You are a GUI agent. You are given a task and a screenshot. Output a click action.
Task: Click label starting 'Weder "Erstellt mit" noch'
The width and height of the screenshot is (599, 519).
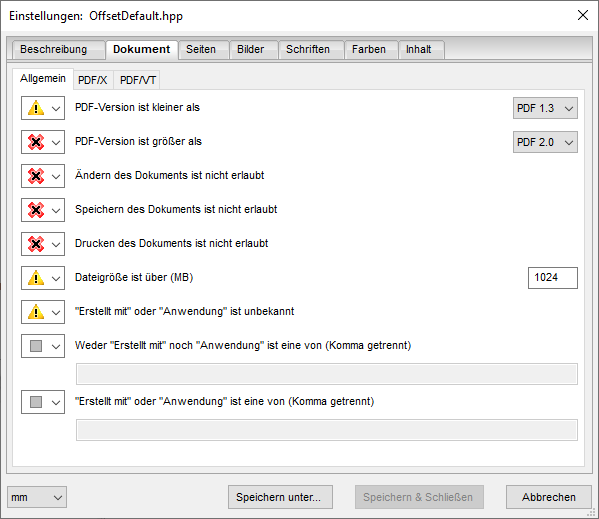coord(243,345)
